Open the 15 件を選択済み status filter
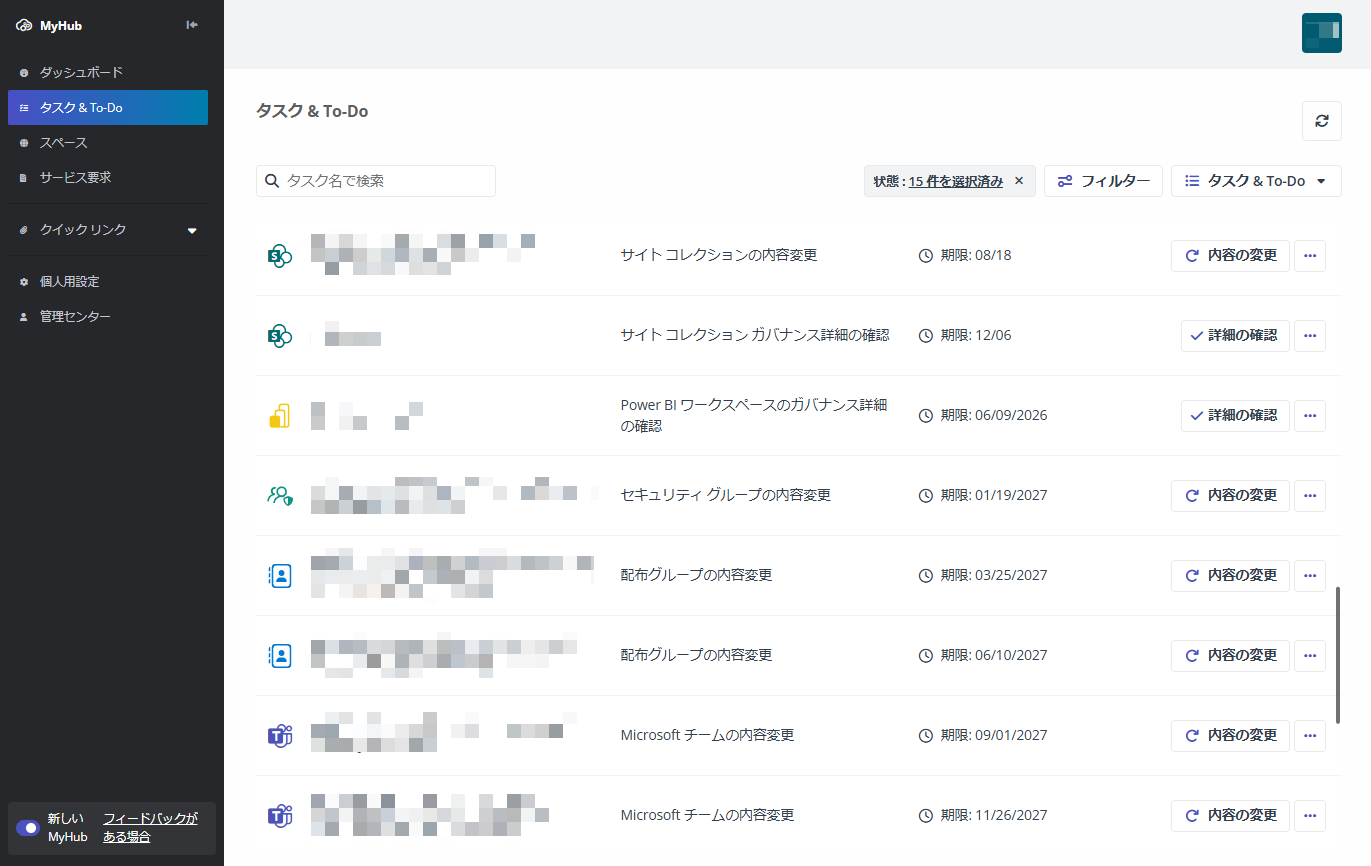 [956, 181]
